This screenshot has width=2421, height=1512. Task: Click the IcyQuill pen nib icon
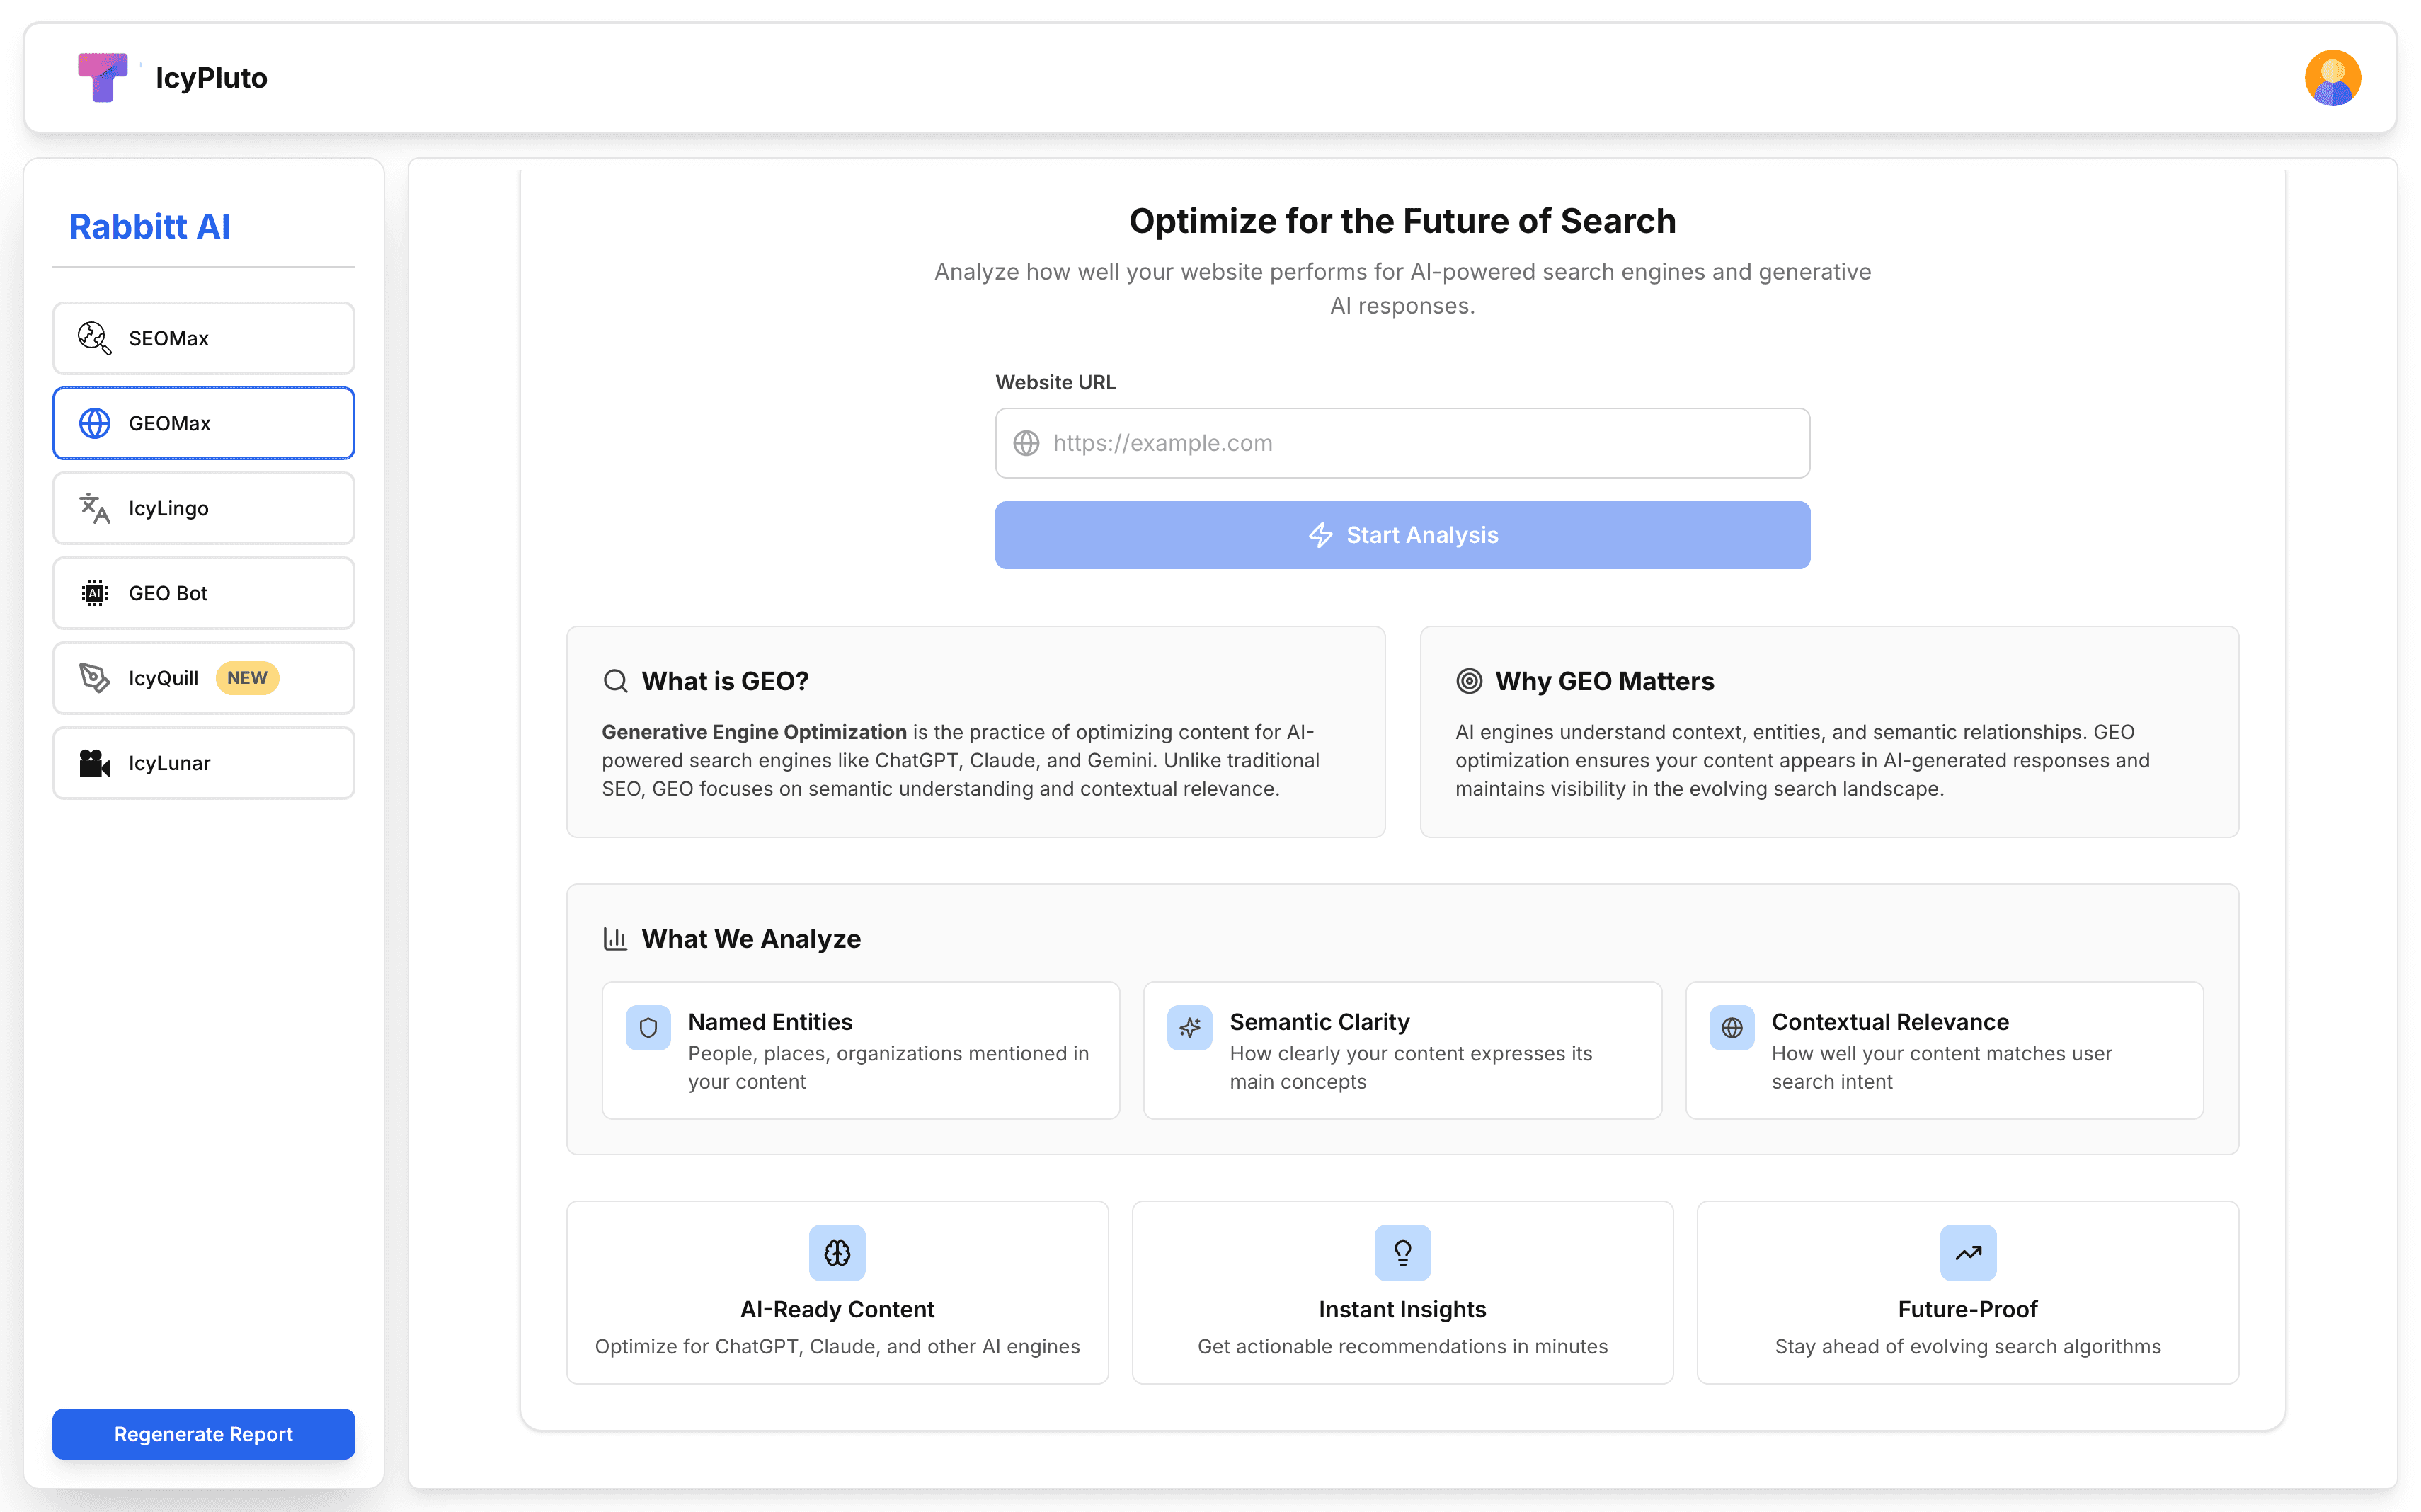point(93,678)
